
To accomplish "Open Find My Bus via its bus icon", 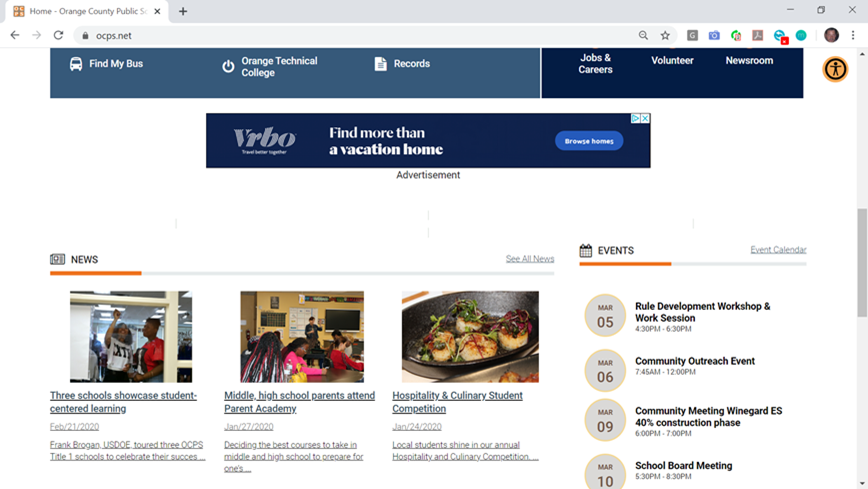I will click(x=76, y=64).
